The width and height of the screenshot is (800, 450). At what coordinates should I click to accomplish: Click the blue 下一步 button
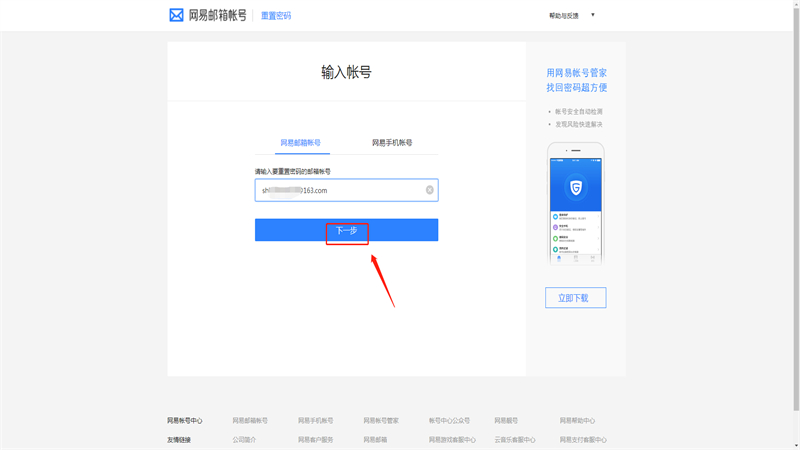point(346,230)
